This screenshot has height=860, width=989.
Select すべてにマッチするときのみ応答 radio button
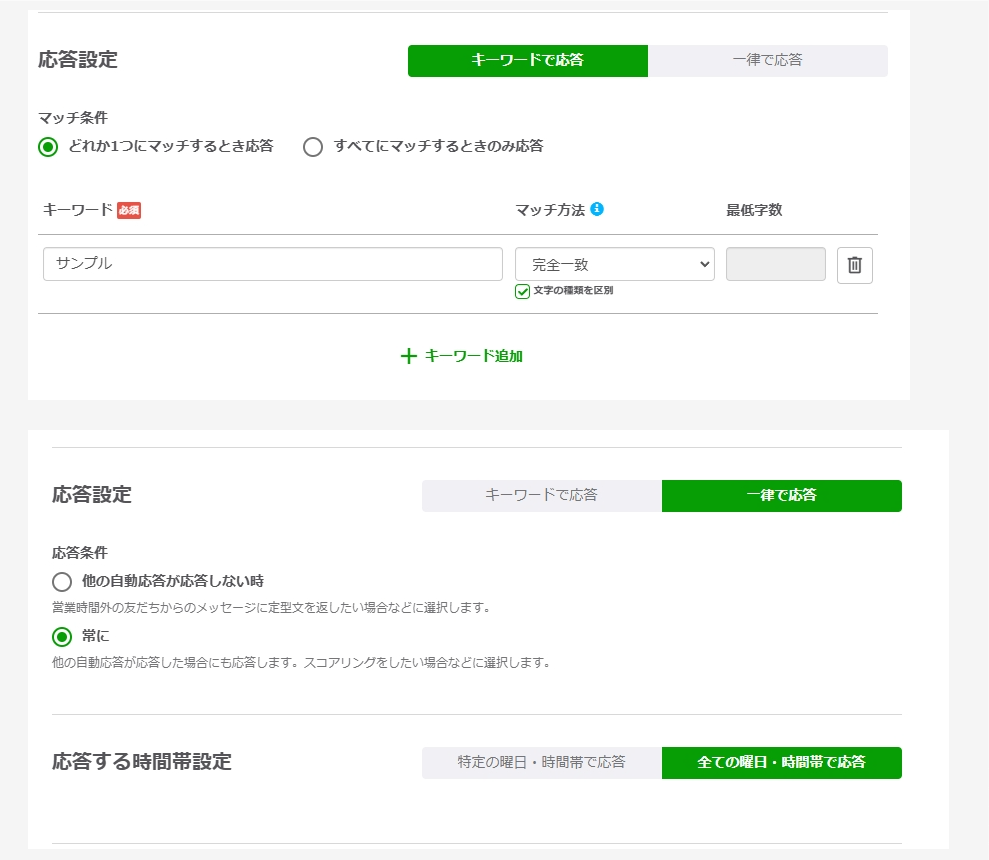click(313, 147)
